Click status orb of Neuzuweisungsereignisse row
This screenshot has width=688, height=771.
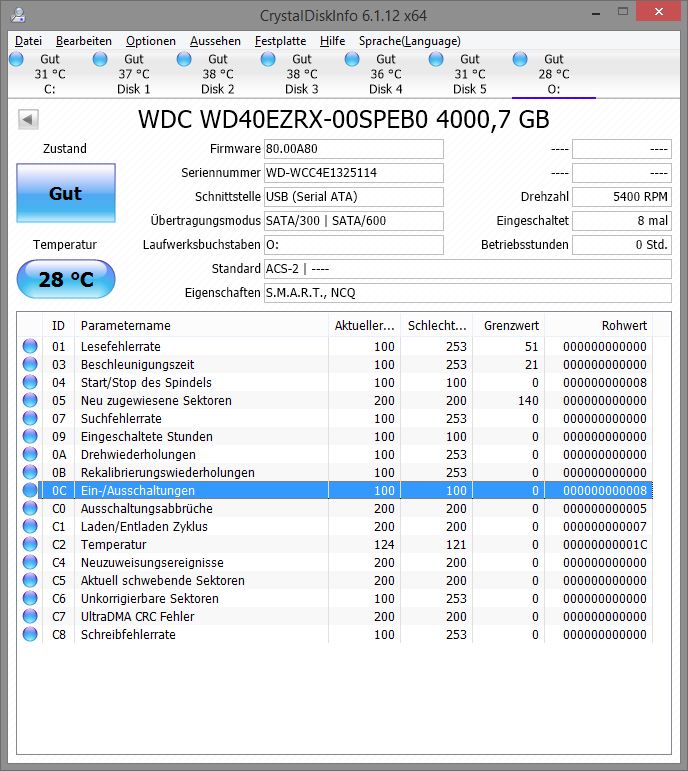point(30,563)
